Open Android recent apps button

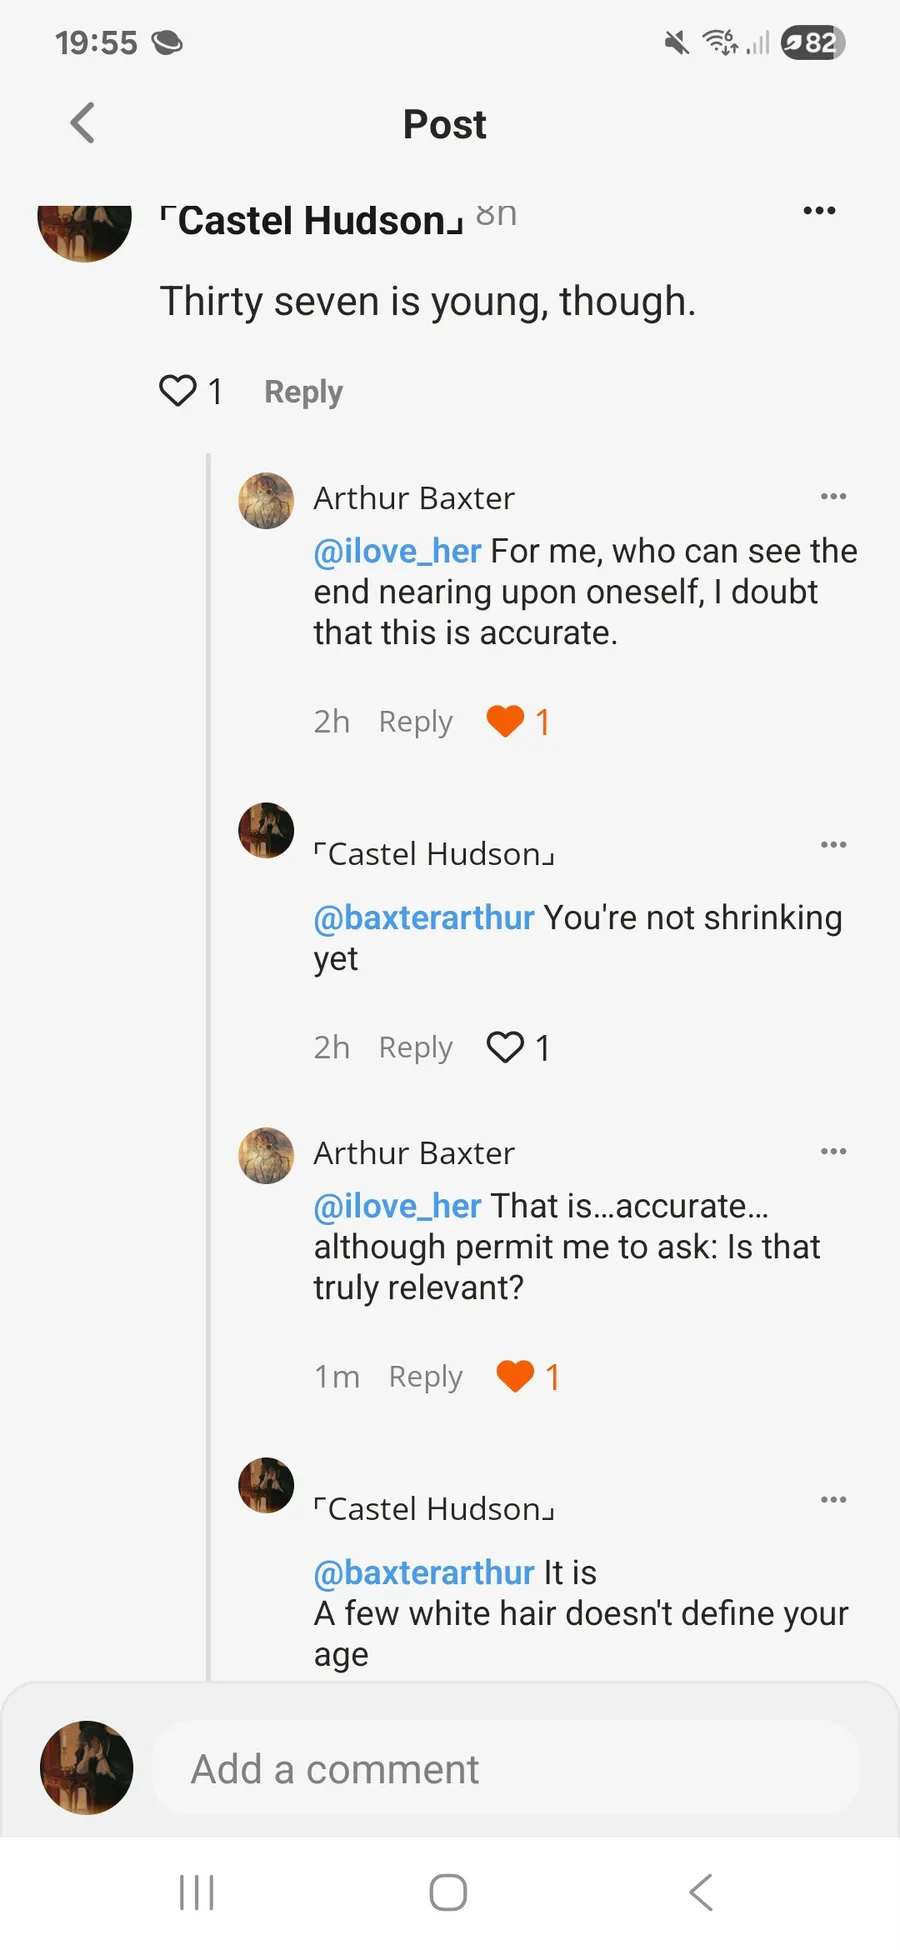(x=197, y=1892)
